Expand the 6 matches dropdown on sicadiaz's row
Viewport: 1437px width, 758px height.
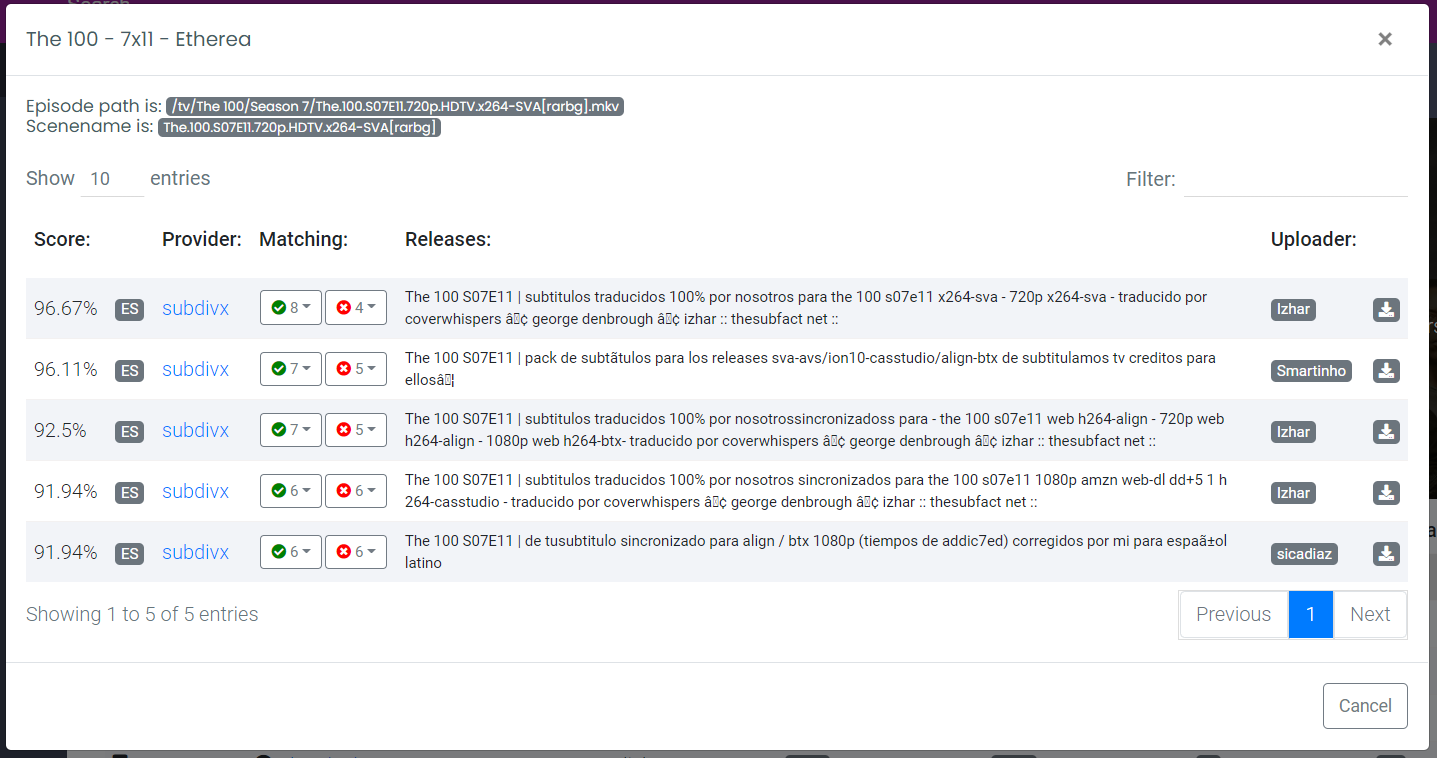[290, 551]
